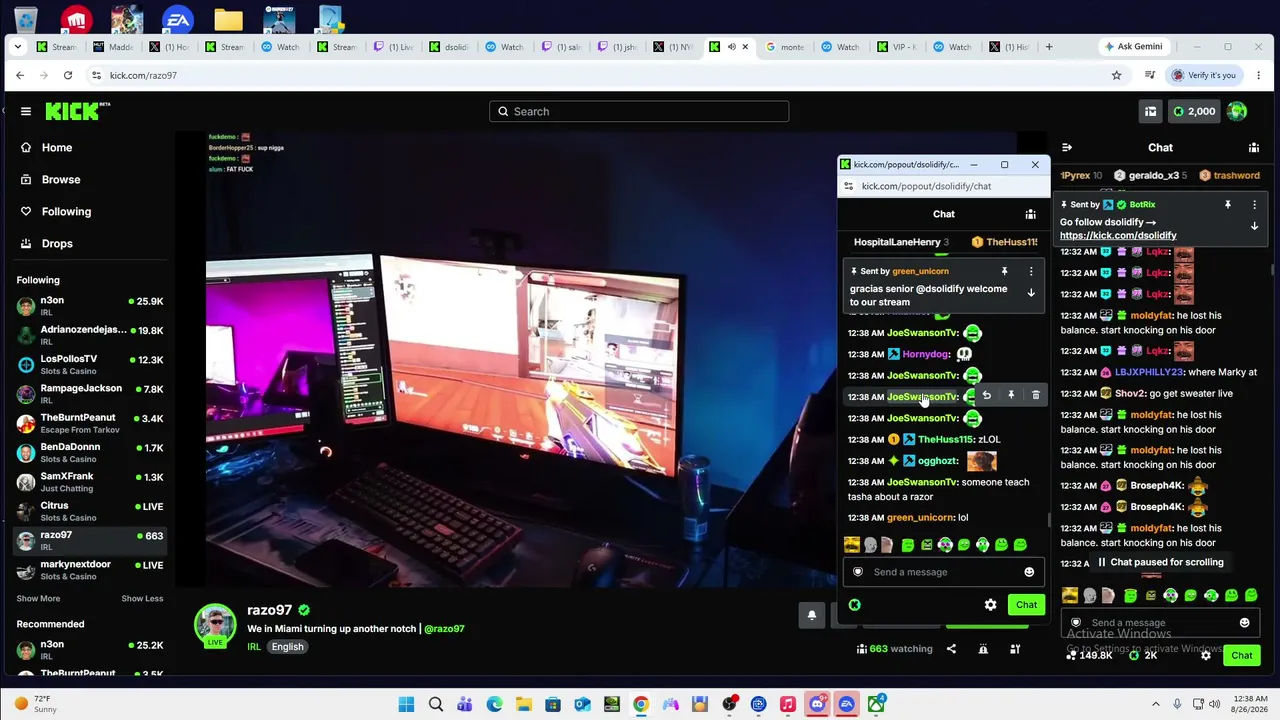Open emoji picker in popout chat
1280x720 pixels.
pyautogui.click(x=1029, y=572)
